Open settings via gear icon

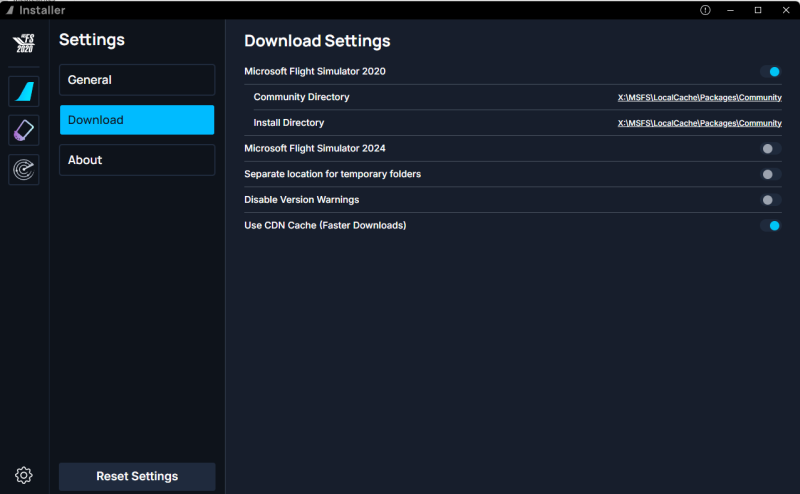tap(23, 475)
